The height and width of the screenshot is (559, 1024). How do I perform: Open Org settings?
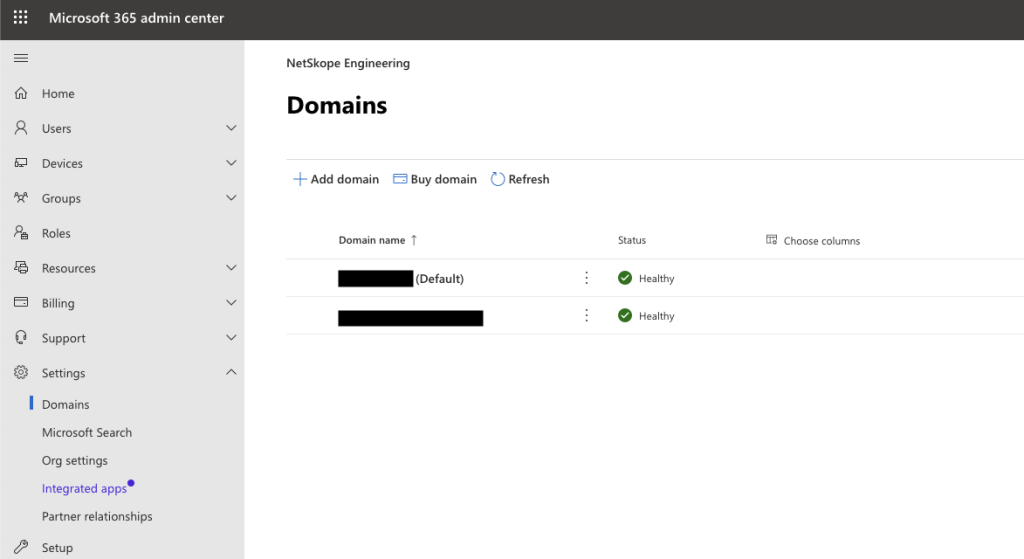pyautogui.click(x=74, y=460)
